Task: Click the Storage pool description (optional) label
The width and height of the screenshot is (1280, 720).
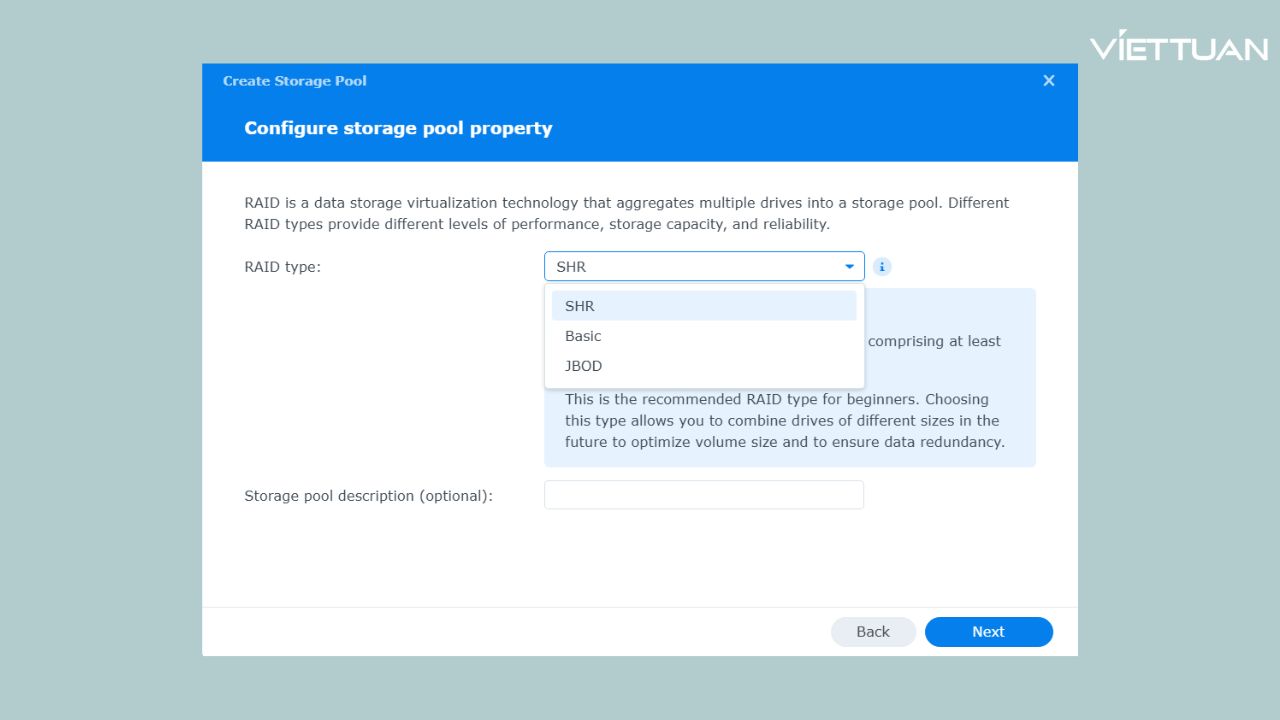Action: tap(368, 496)
